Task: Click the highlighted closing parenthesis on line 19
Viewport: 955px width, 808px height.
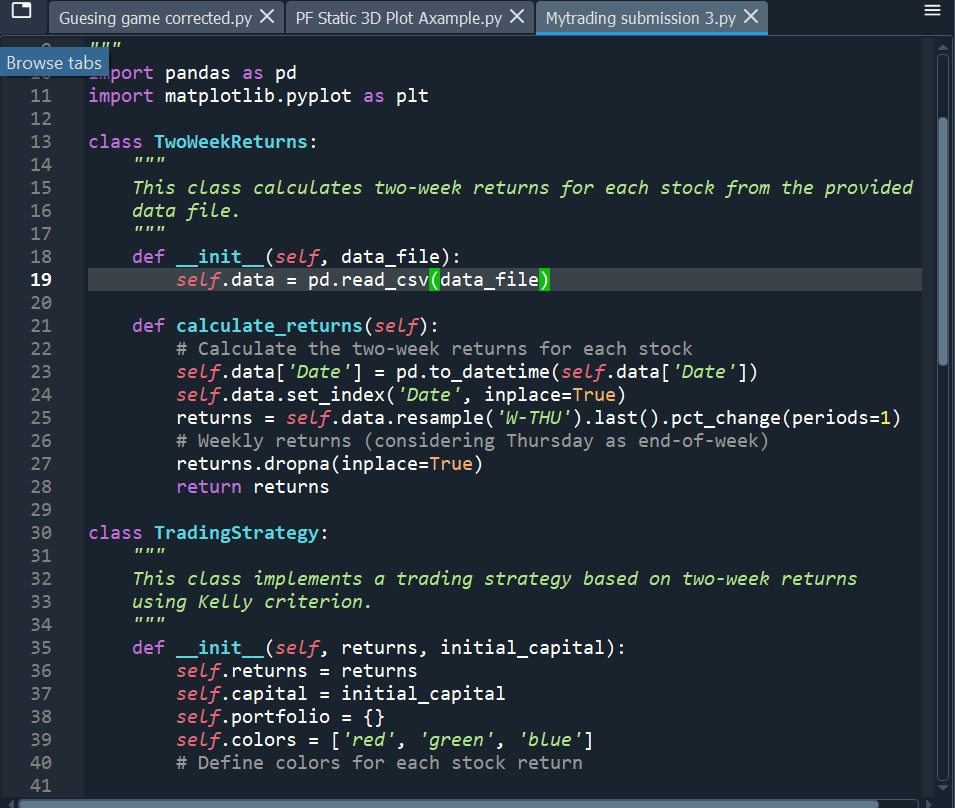Action: click(x=544, y=279)
